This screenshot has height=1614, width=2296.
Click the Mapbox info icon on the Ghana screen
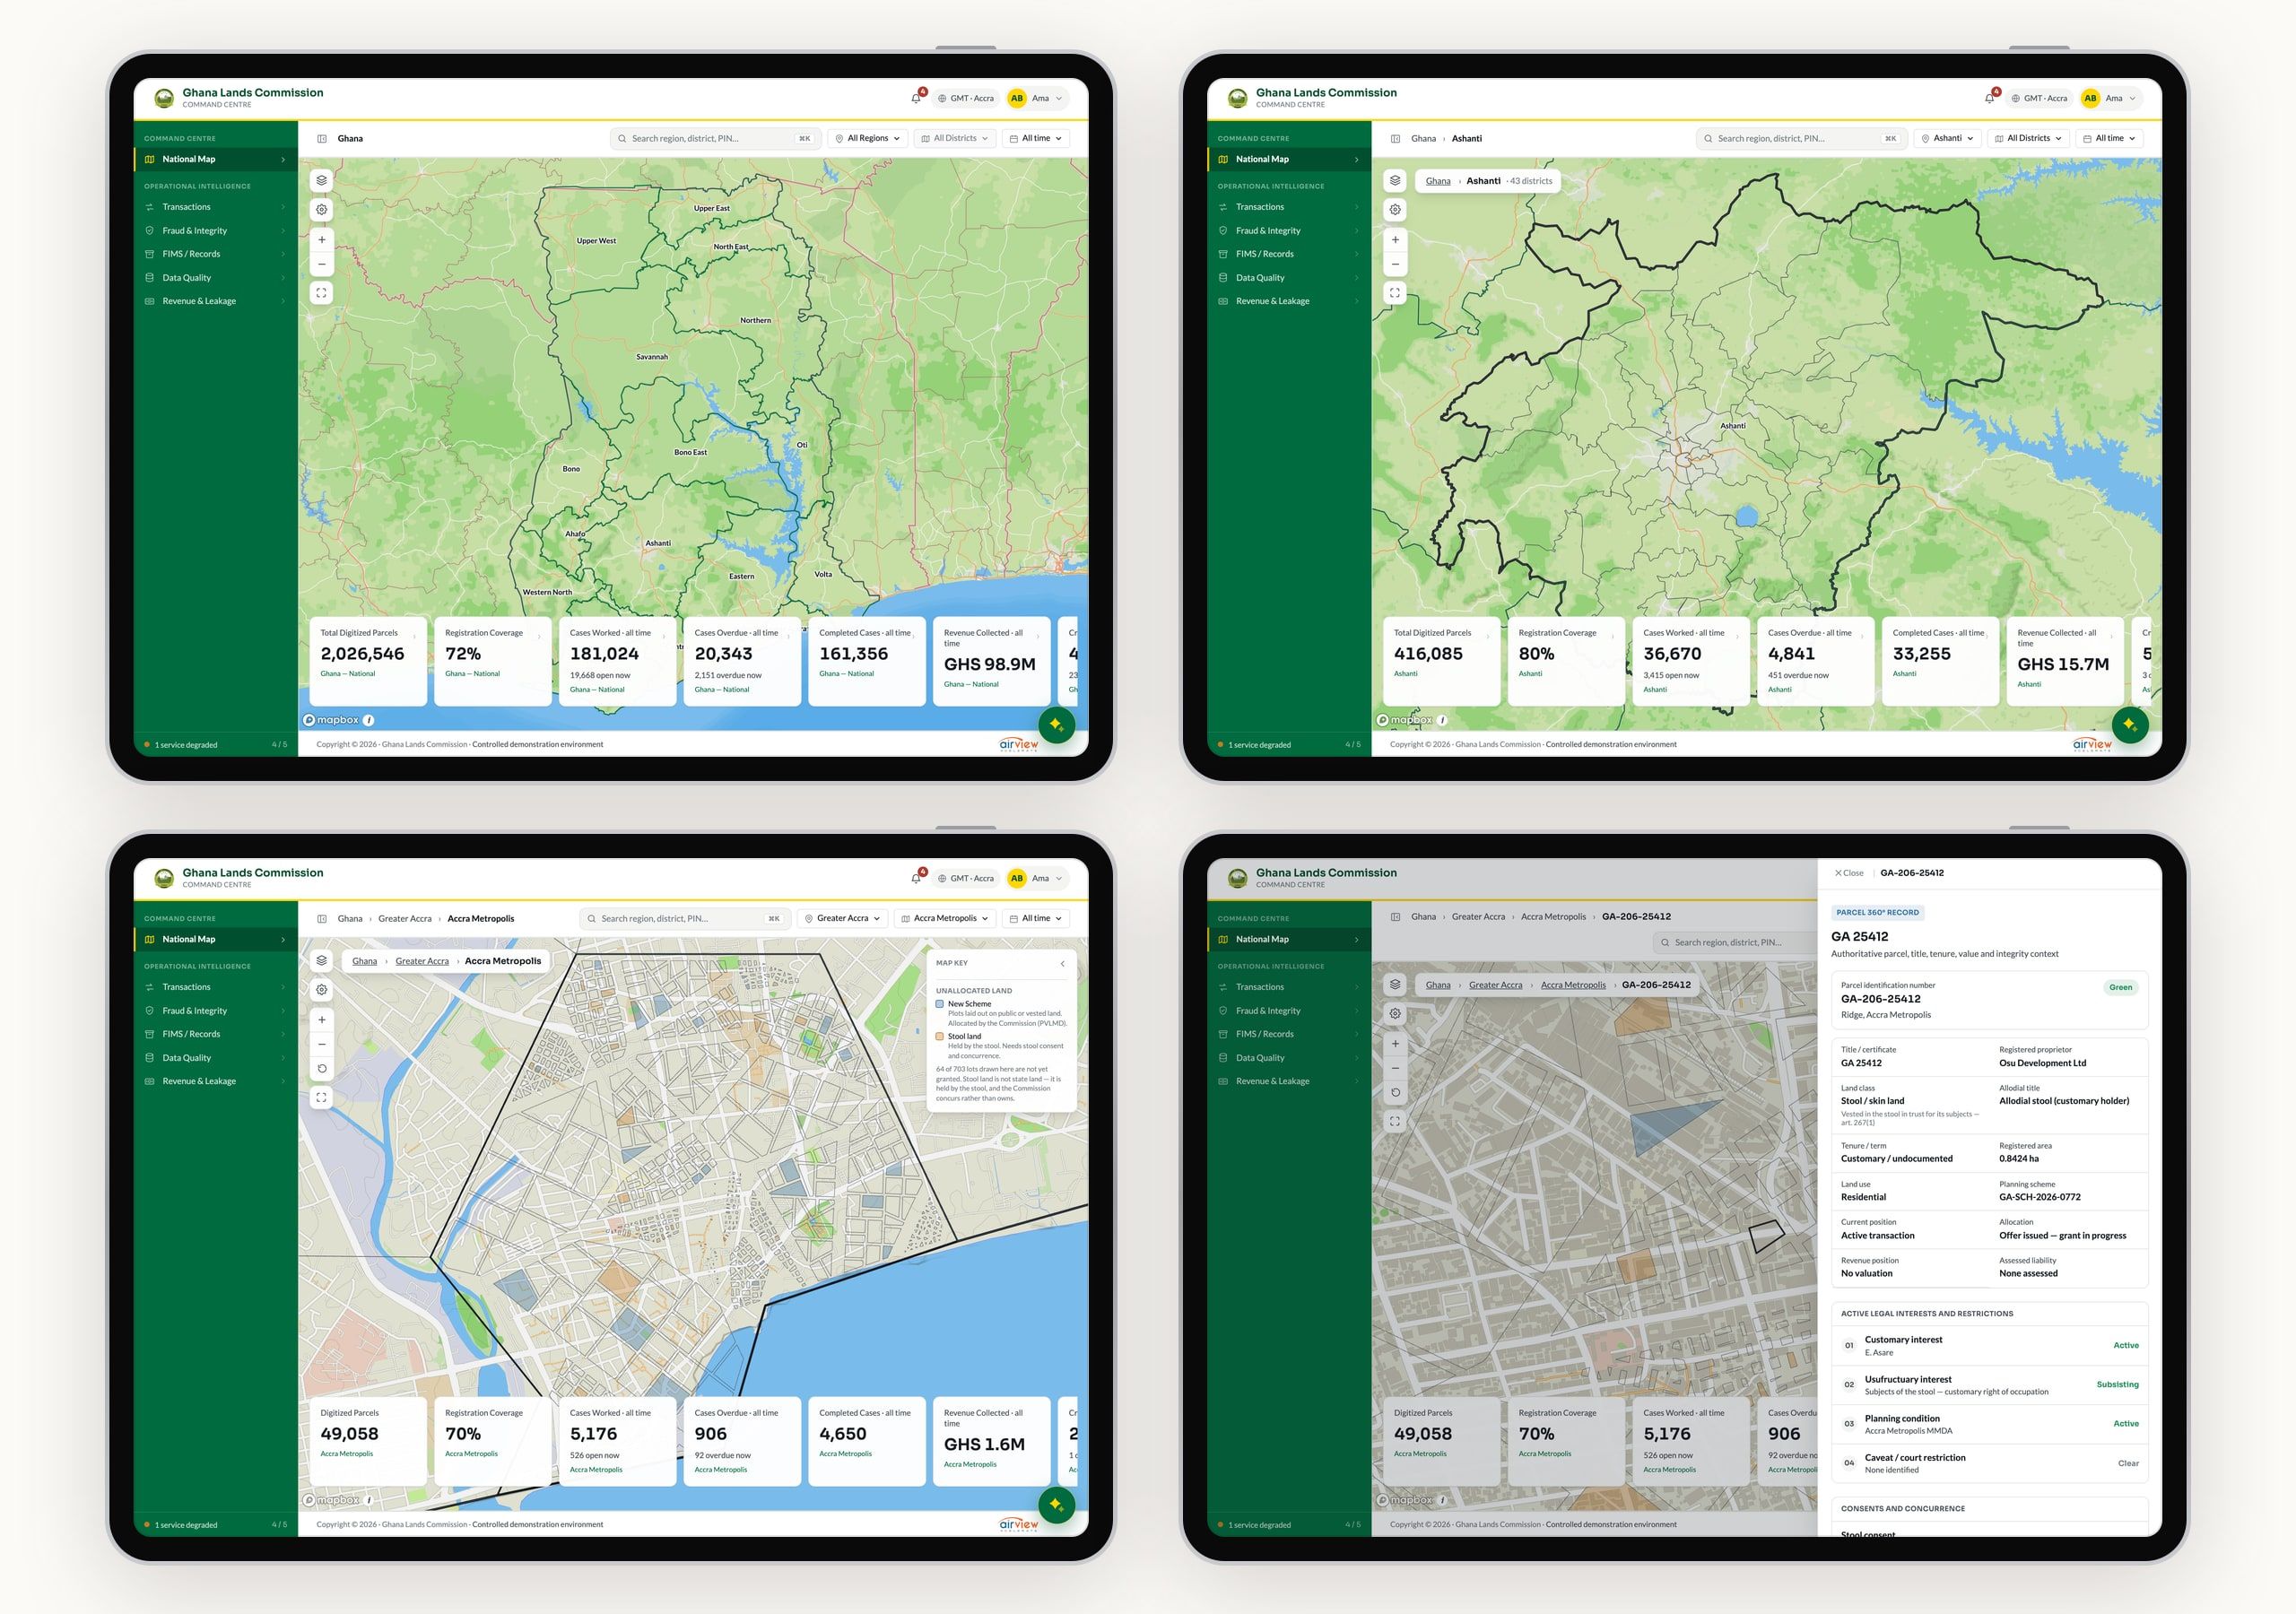click(368, 720)
